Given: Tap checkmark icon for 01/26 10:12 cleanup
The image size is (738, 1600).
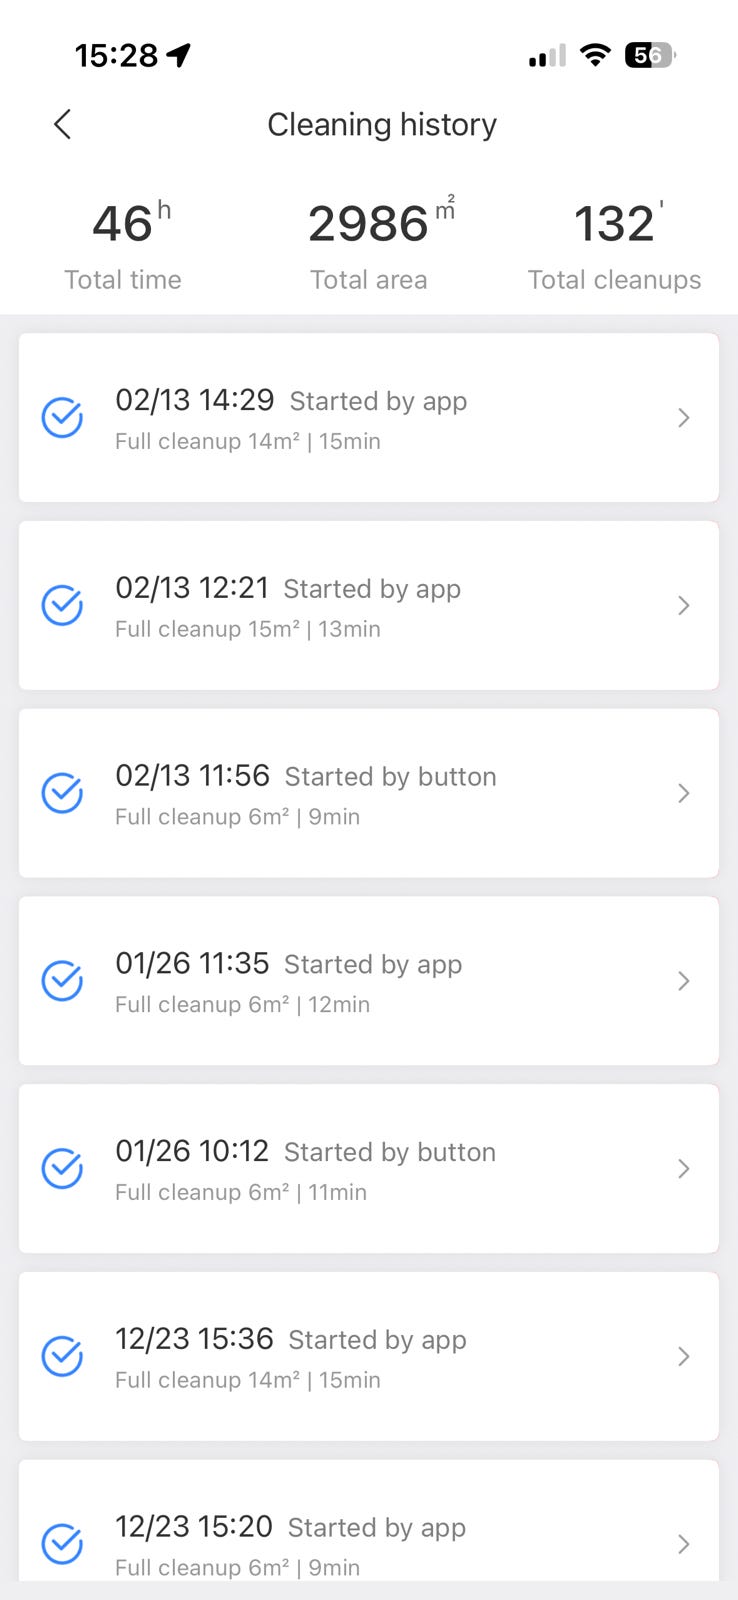Looking at the screenshot, I should 62,1168.
